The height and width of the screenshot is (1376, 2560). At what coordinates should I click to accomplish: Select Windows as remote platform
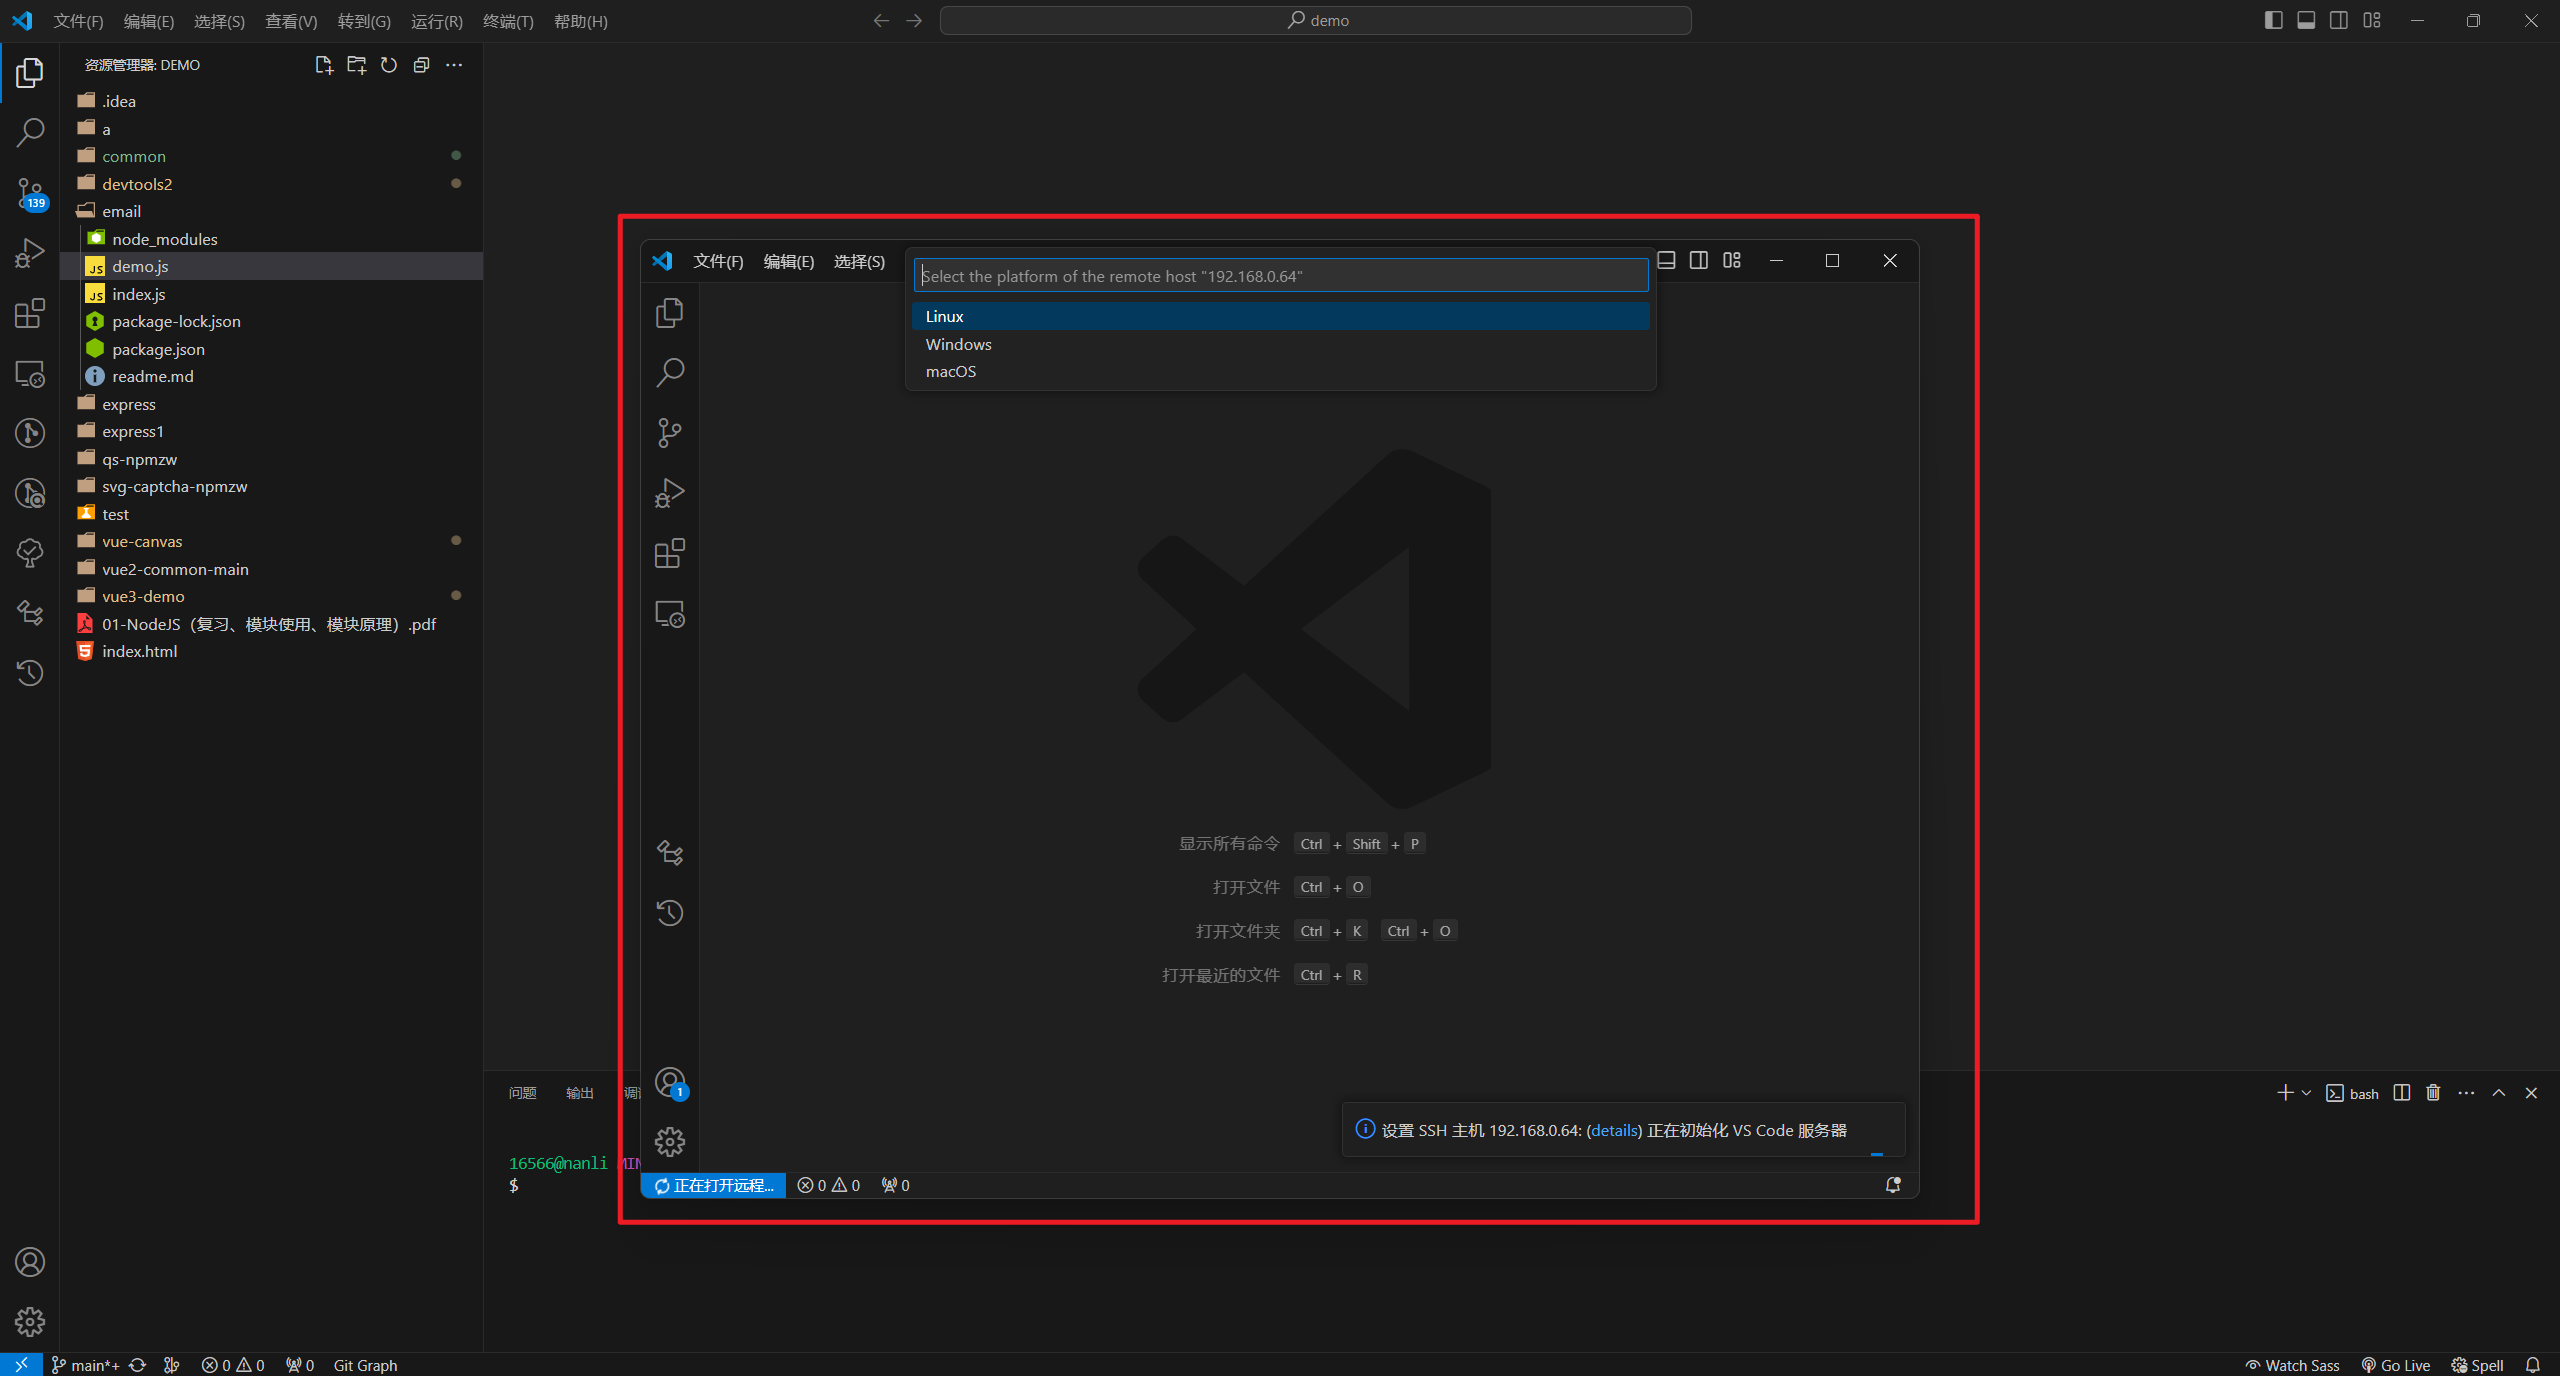click(958, 344)
